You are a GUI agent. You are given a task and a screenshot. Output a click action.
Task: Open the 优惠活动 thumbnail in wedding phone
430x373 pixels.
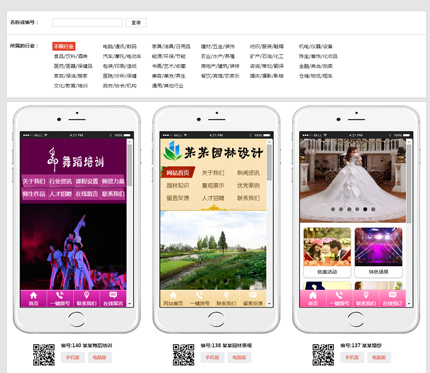point(327,253)
